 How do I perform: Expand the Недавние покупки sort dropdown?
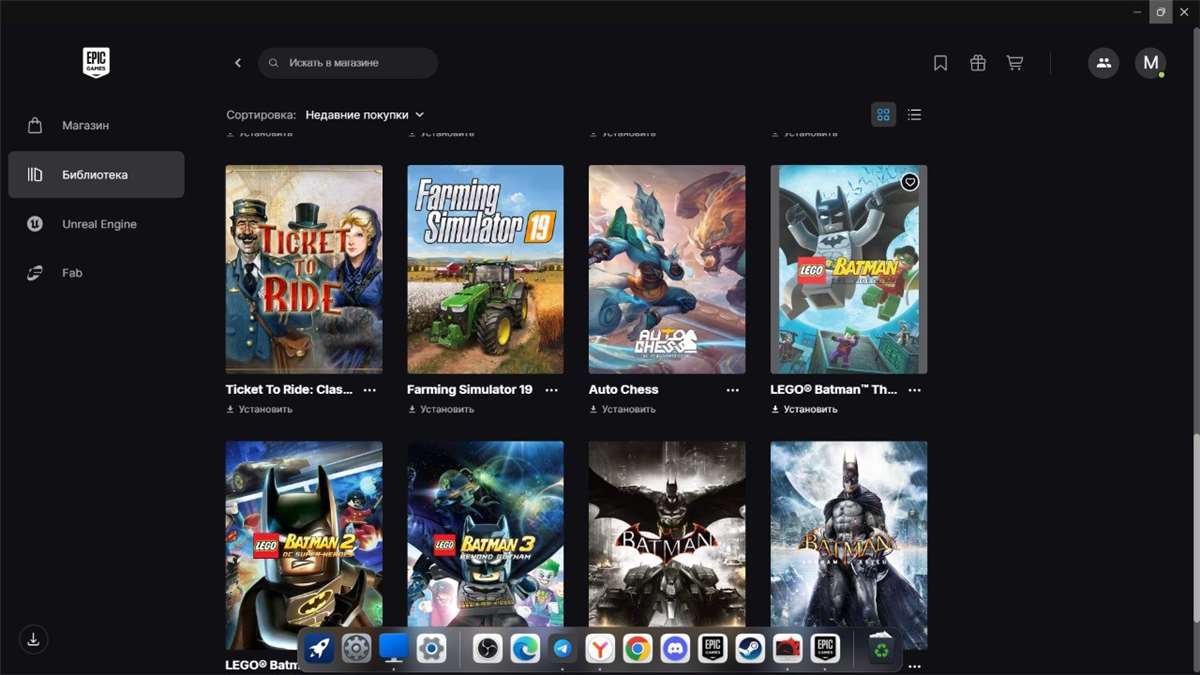point(365,115)
